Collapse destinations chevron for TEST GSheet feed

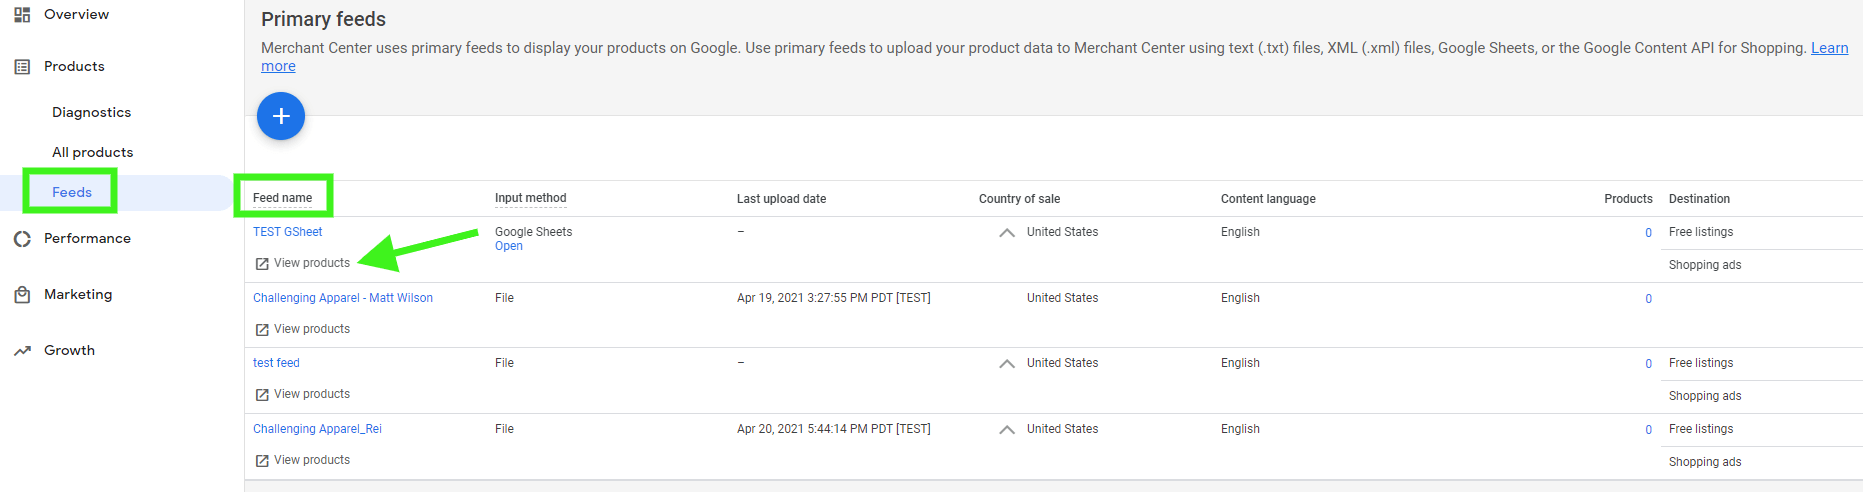pos(1007,233)
